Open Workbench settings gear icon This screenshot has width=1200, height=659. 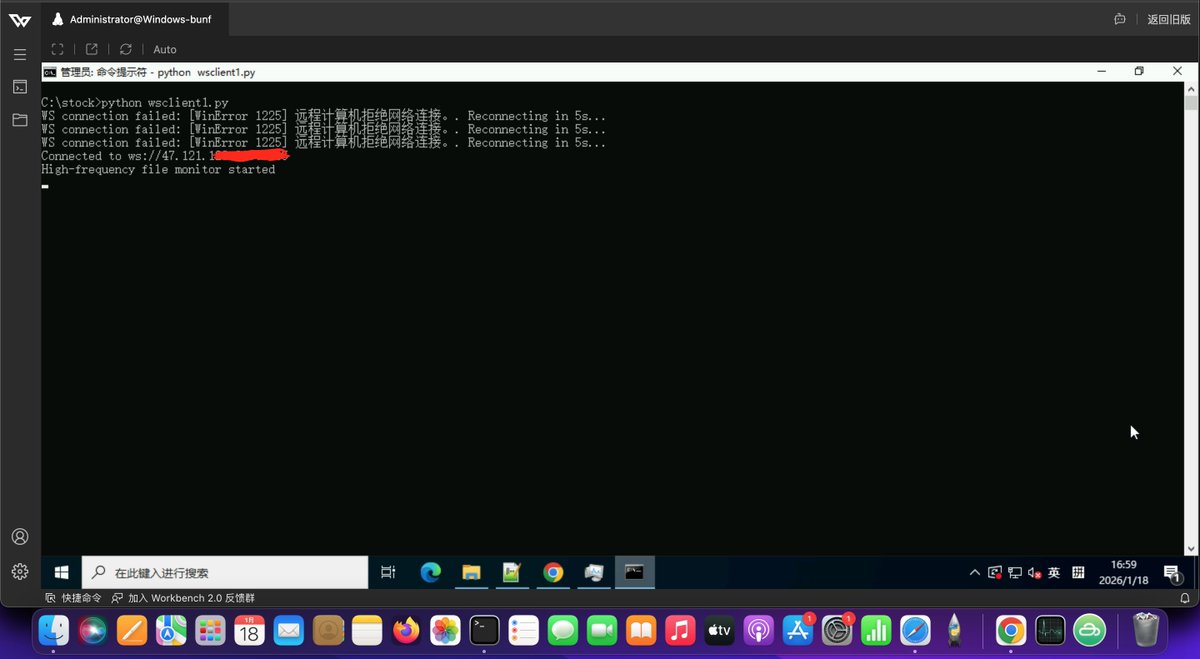coord(20,571)
